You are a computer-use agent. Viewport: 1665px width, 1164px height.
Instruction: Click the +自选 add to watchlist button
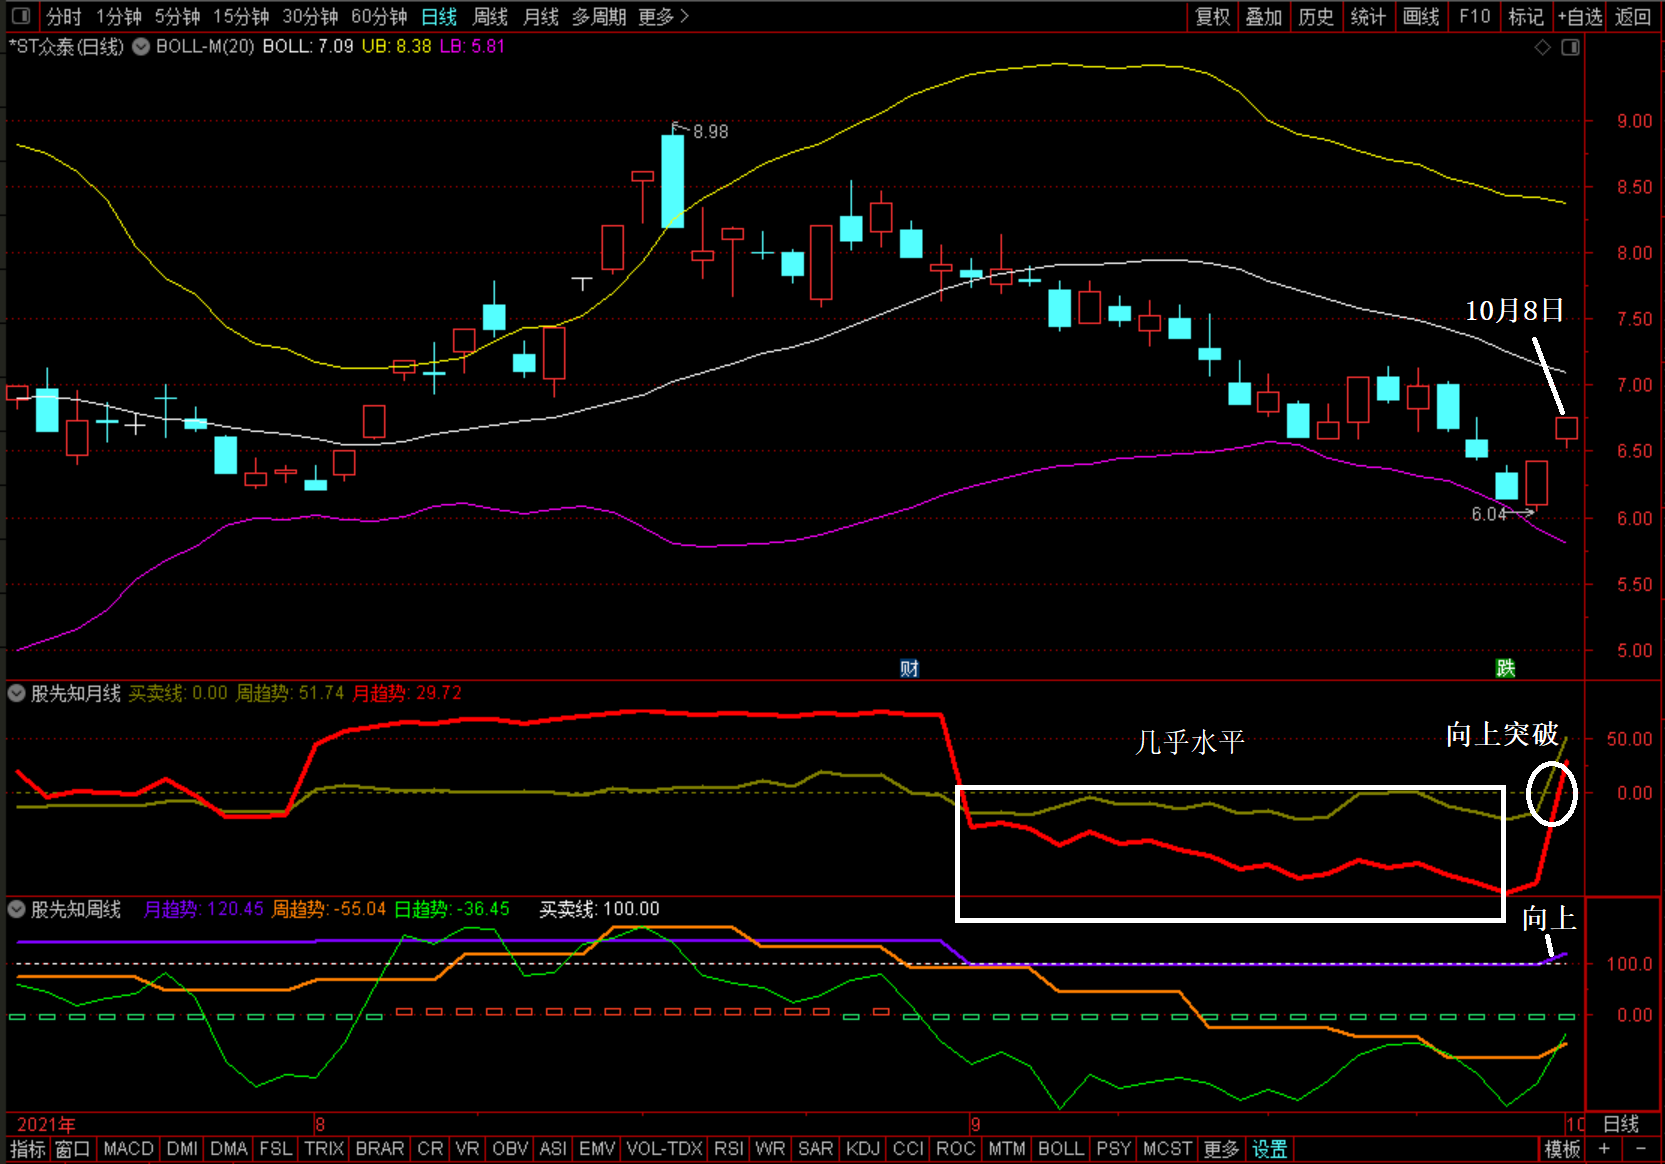coord(1580,17)
